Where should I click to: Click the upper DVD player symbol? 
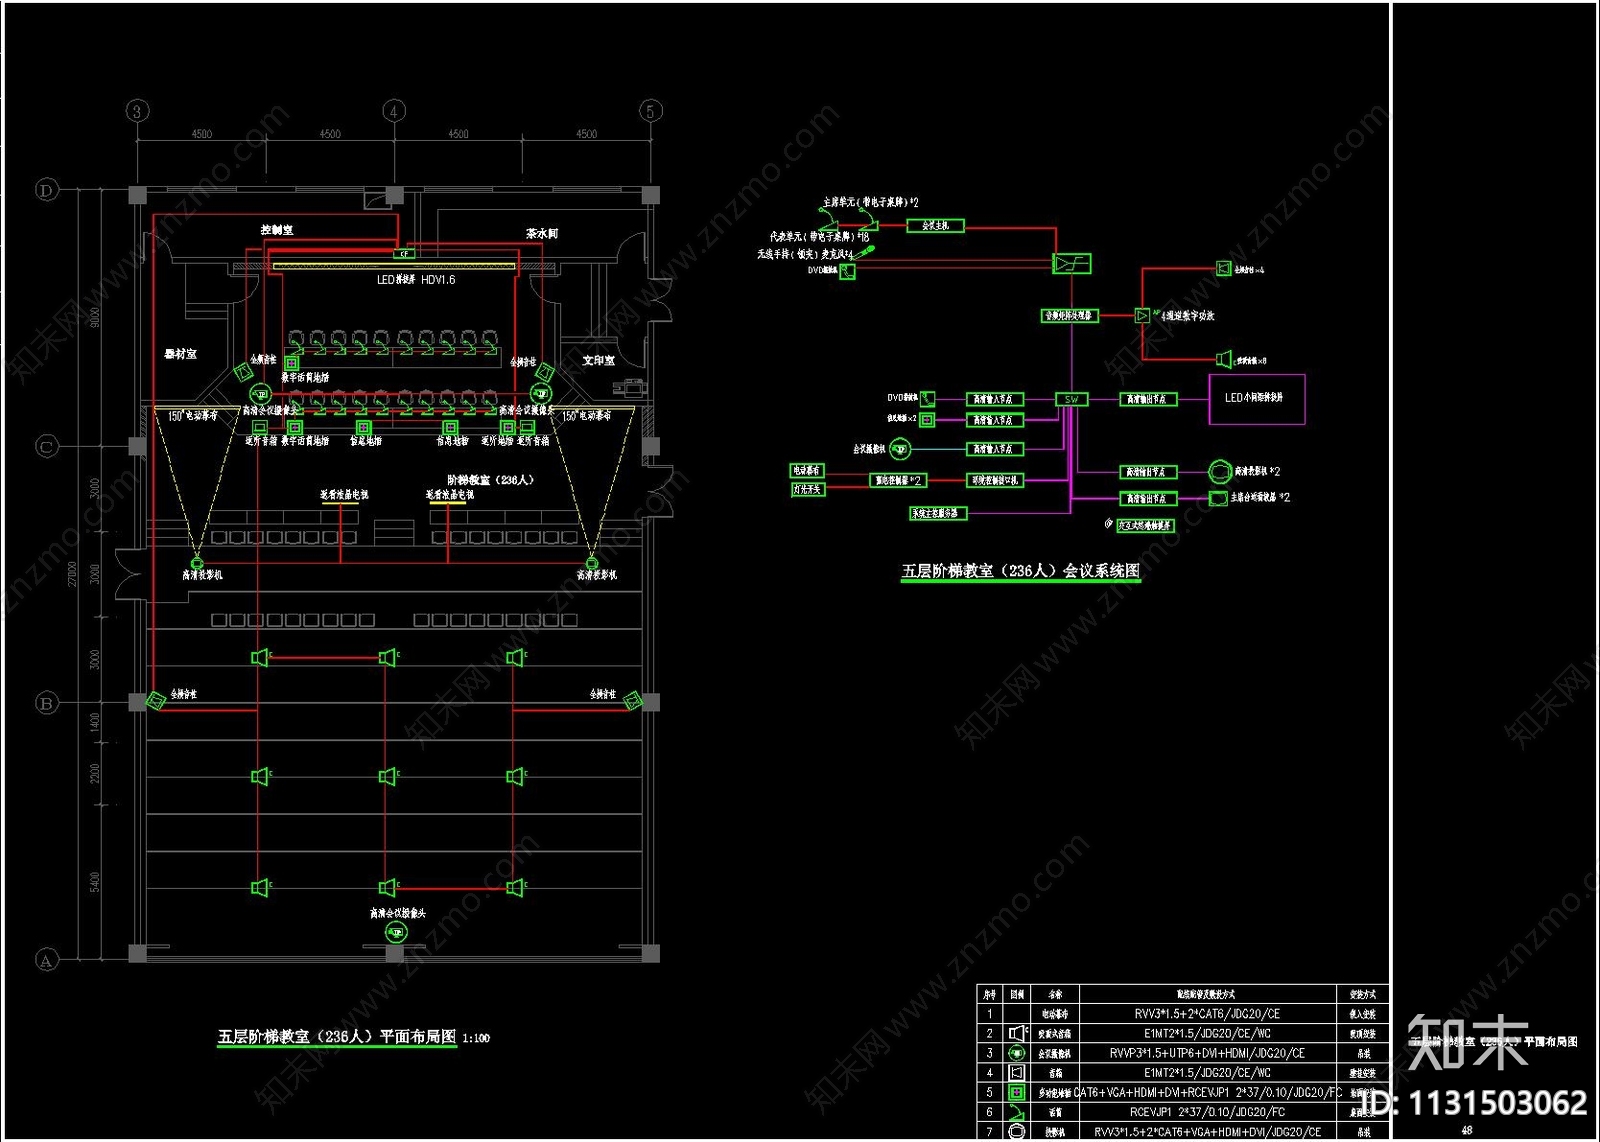(x=848, y=271)
